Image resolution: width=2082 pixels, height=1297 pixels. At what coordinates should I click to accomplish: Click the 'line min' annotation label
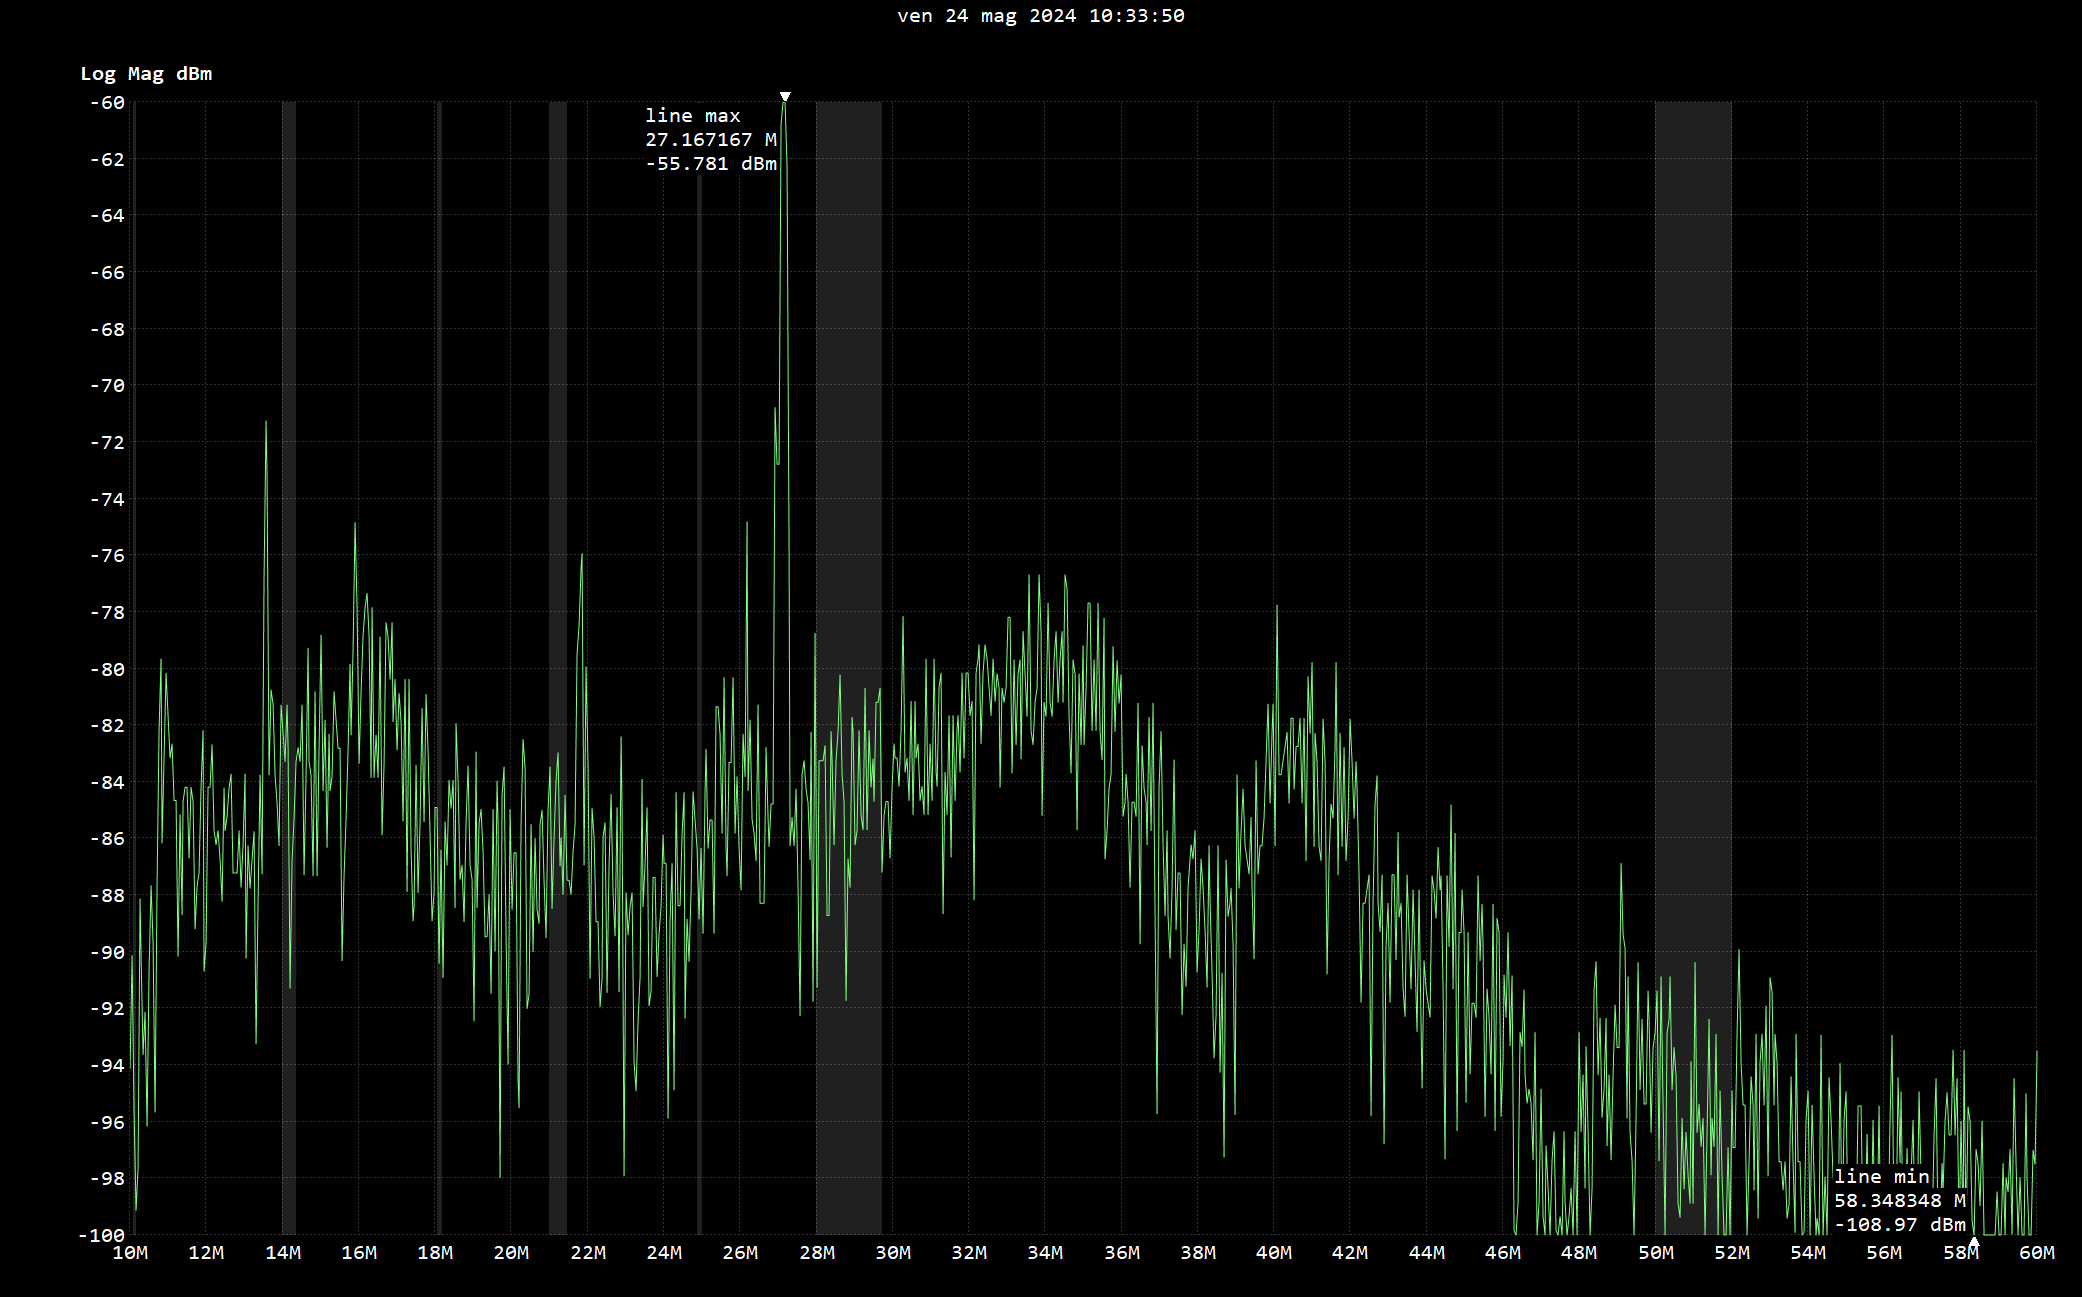coord(1881,1177)
